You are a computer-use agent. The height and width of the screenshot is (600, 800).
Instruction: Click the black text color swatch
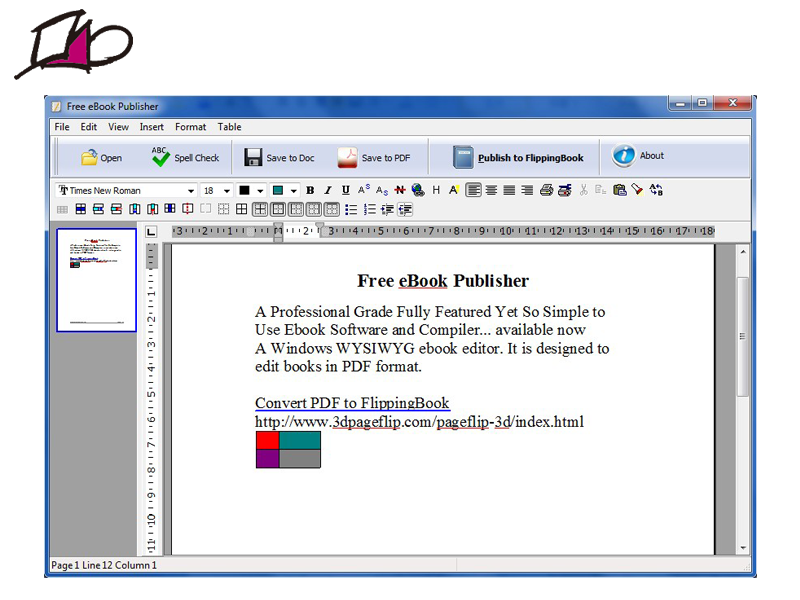[x=244, y=190]
